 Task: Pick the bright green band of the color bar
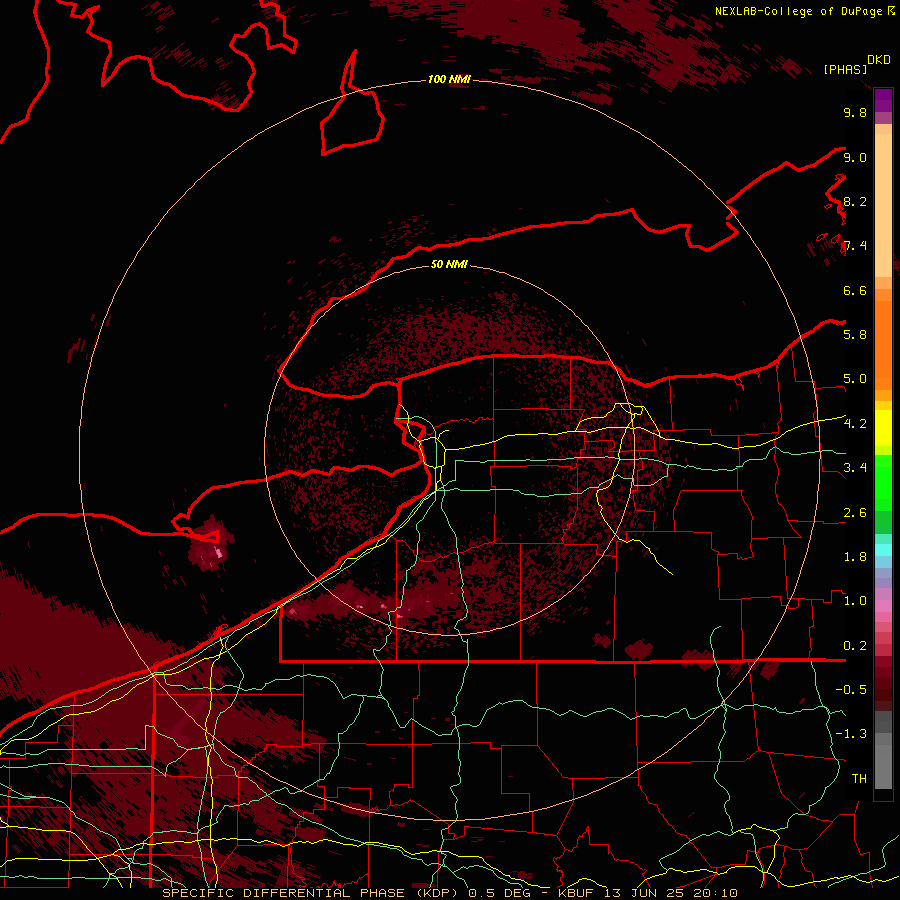(x=883, y=482)
